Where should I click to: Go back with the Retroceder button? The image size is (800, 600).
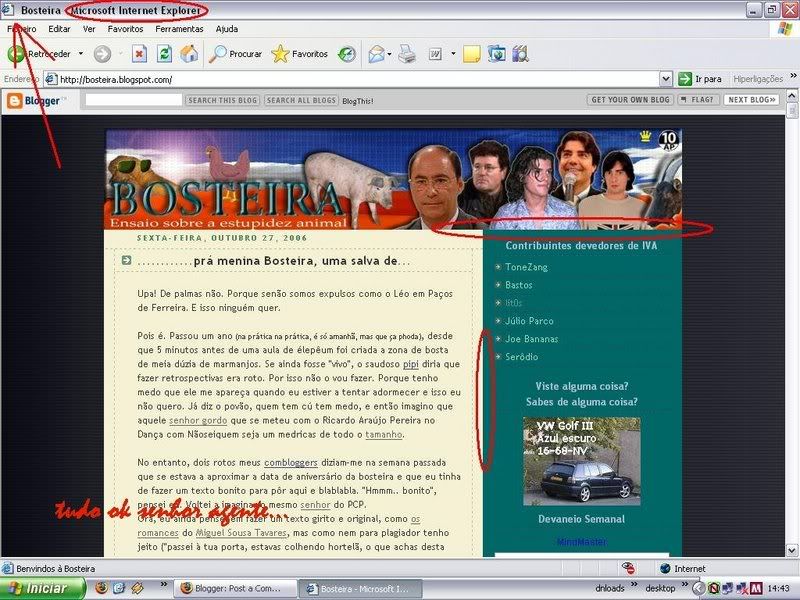(39, 54)
